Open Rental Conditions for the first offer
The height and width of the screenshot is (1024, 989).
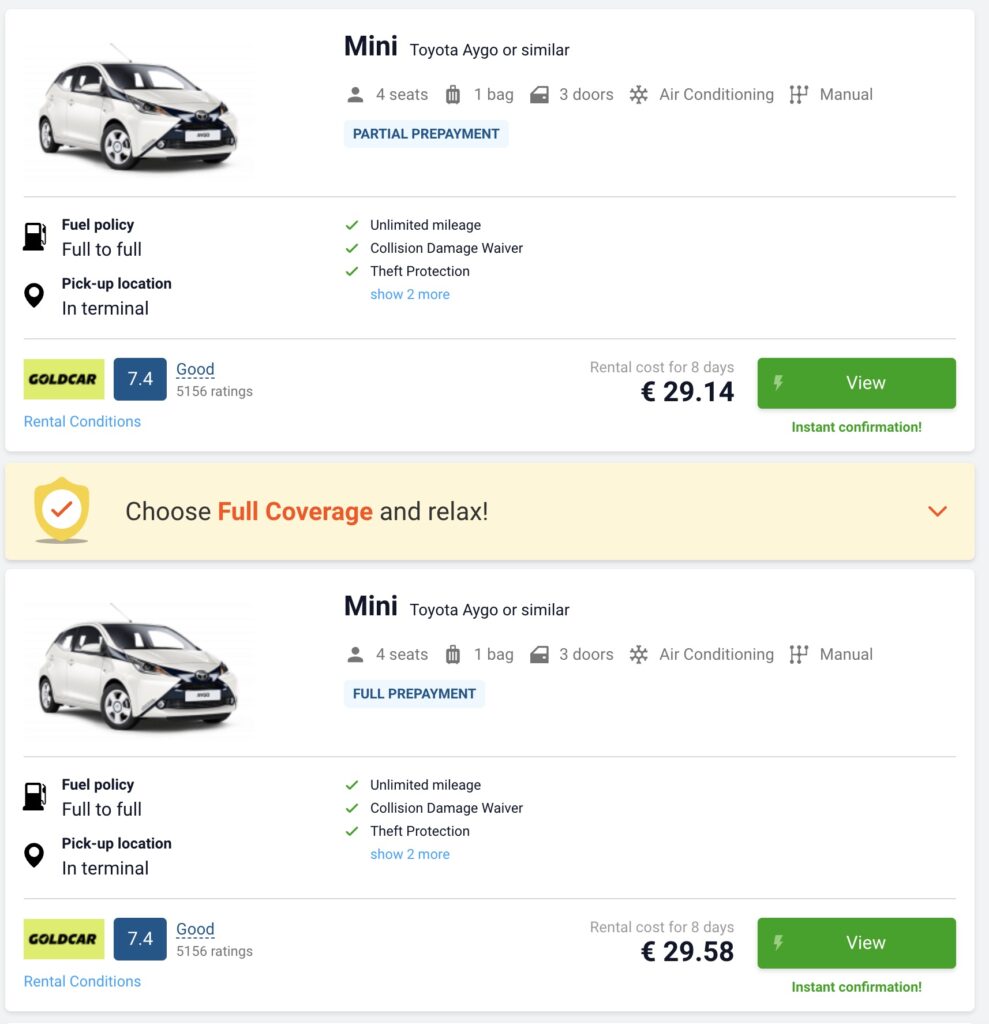click(81, 421)
